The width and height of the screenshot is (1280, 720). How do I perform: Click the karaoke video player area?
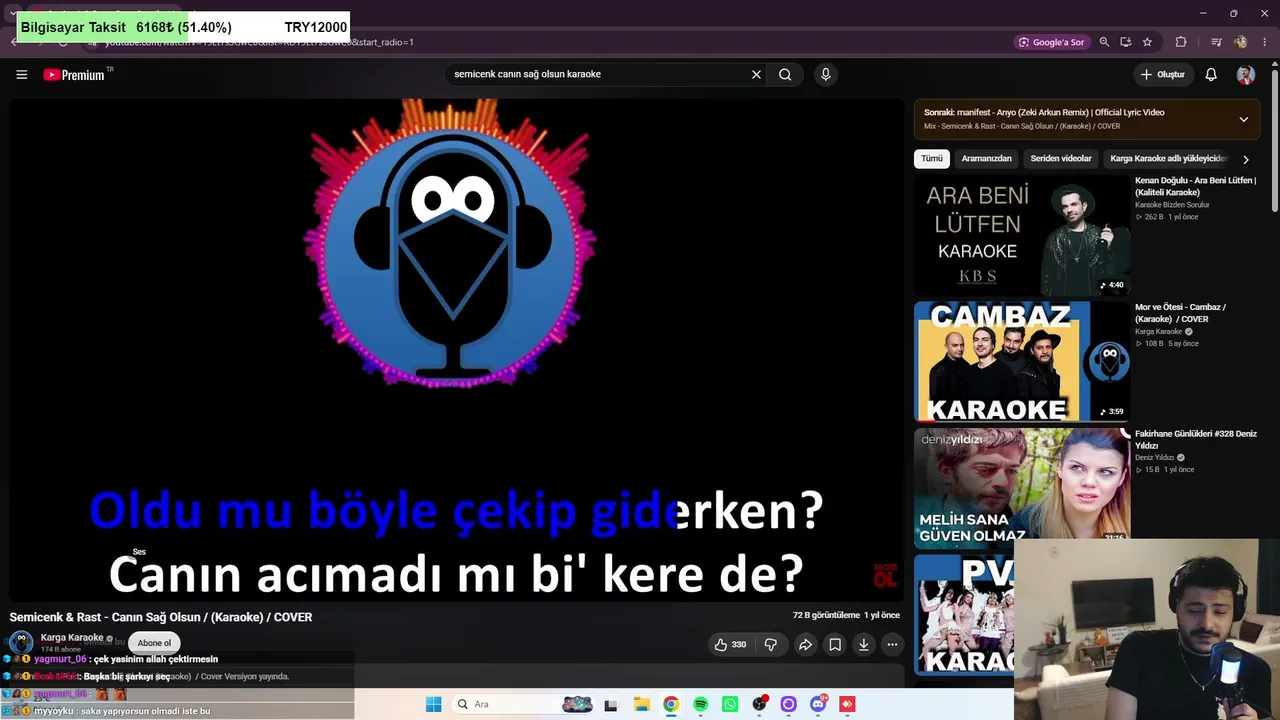456,350
